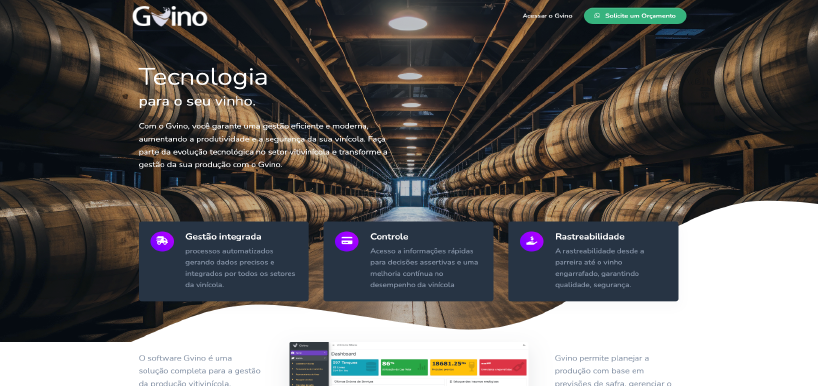This screenshot has width=818, height=386.
Task: Click the blue Tanques tile in dashboard preview
Action: click(355, 367)
